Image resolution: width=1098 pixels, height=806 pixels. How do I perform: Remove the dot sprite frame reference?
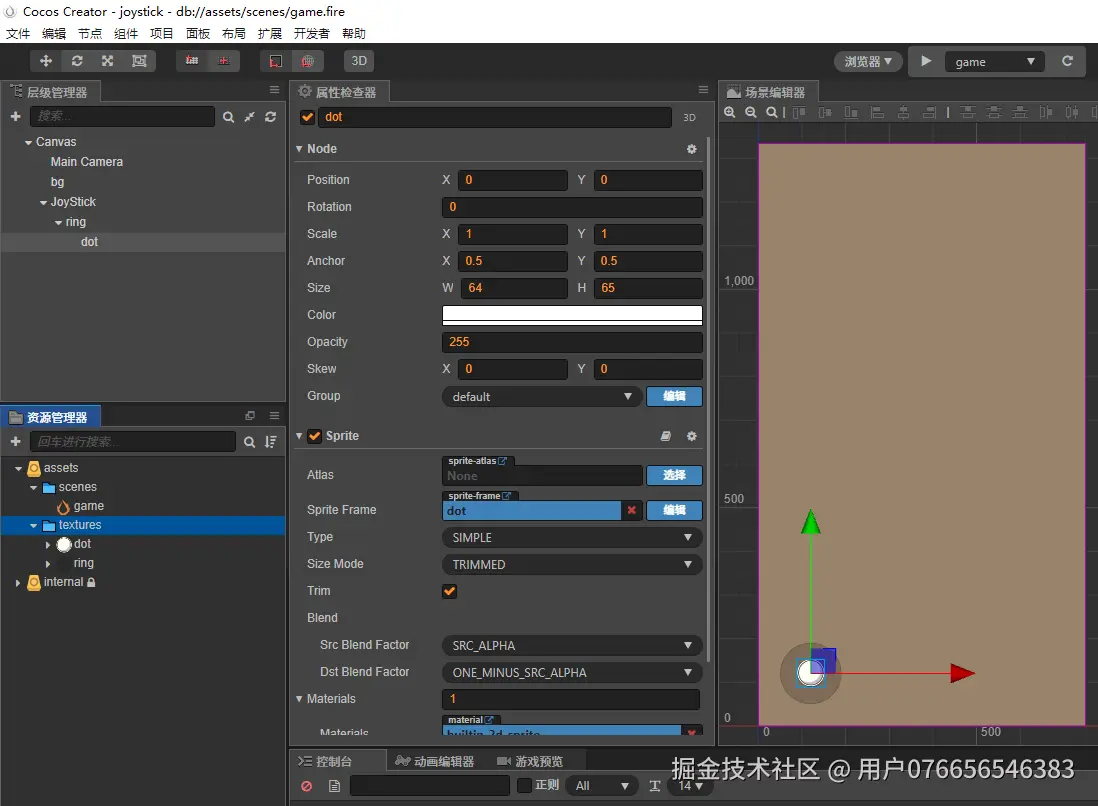pos(632,510)
